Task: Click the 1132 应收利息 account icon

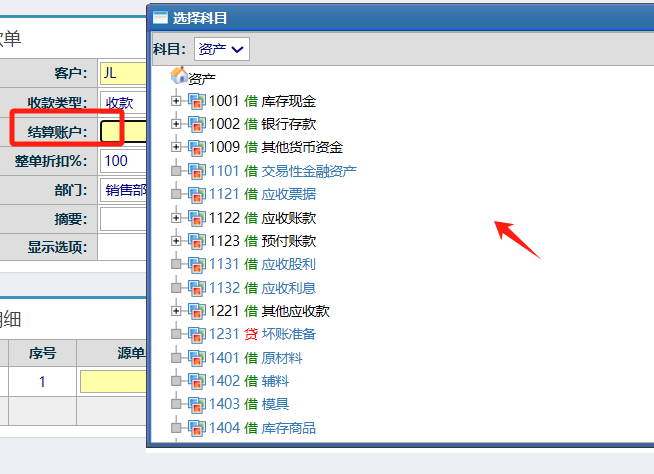Action: (196, 288)
